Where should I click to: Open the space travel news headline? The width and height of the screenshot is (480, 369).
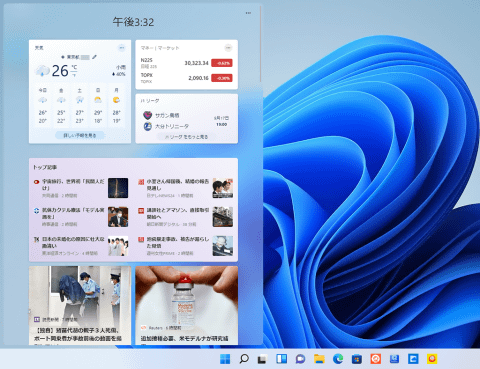click(x=73, y=185)
